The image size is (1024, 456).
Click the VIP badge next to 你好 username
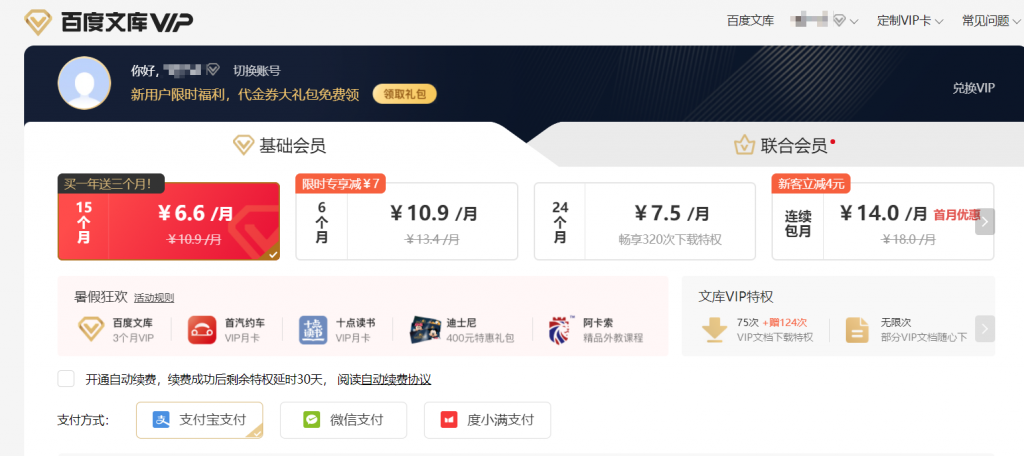[213, 69]
